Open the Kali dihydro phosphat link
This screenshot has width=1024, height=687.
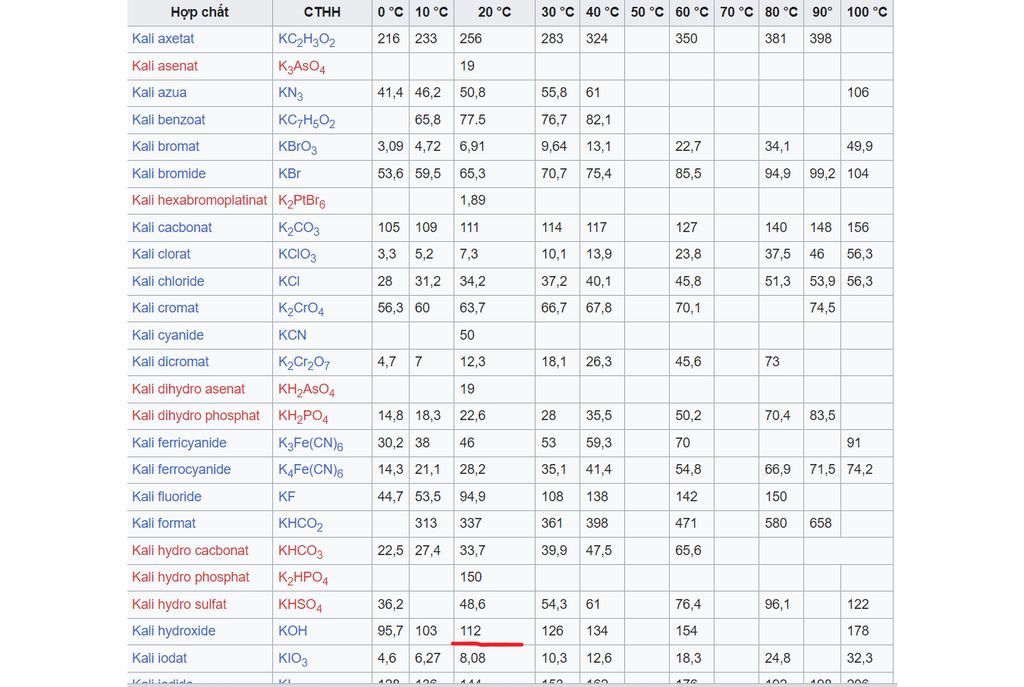196,416
